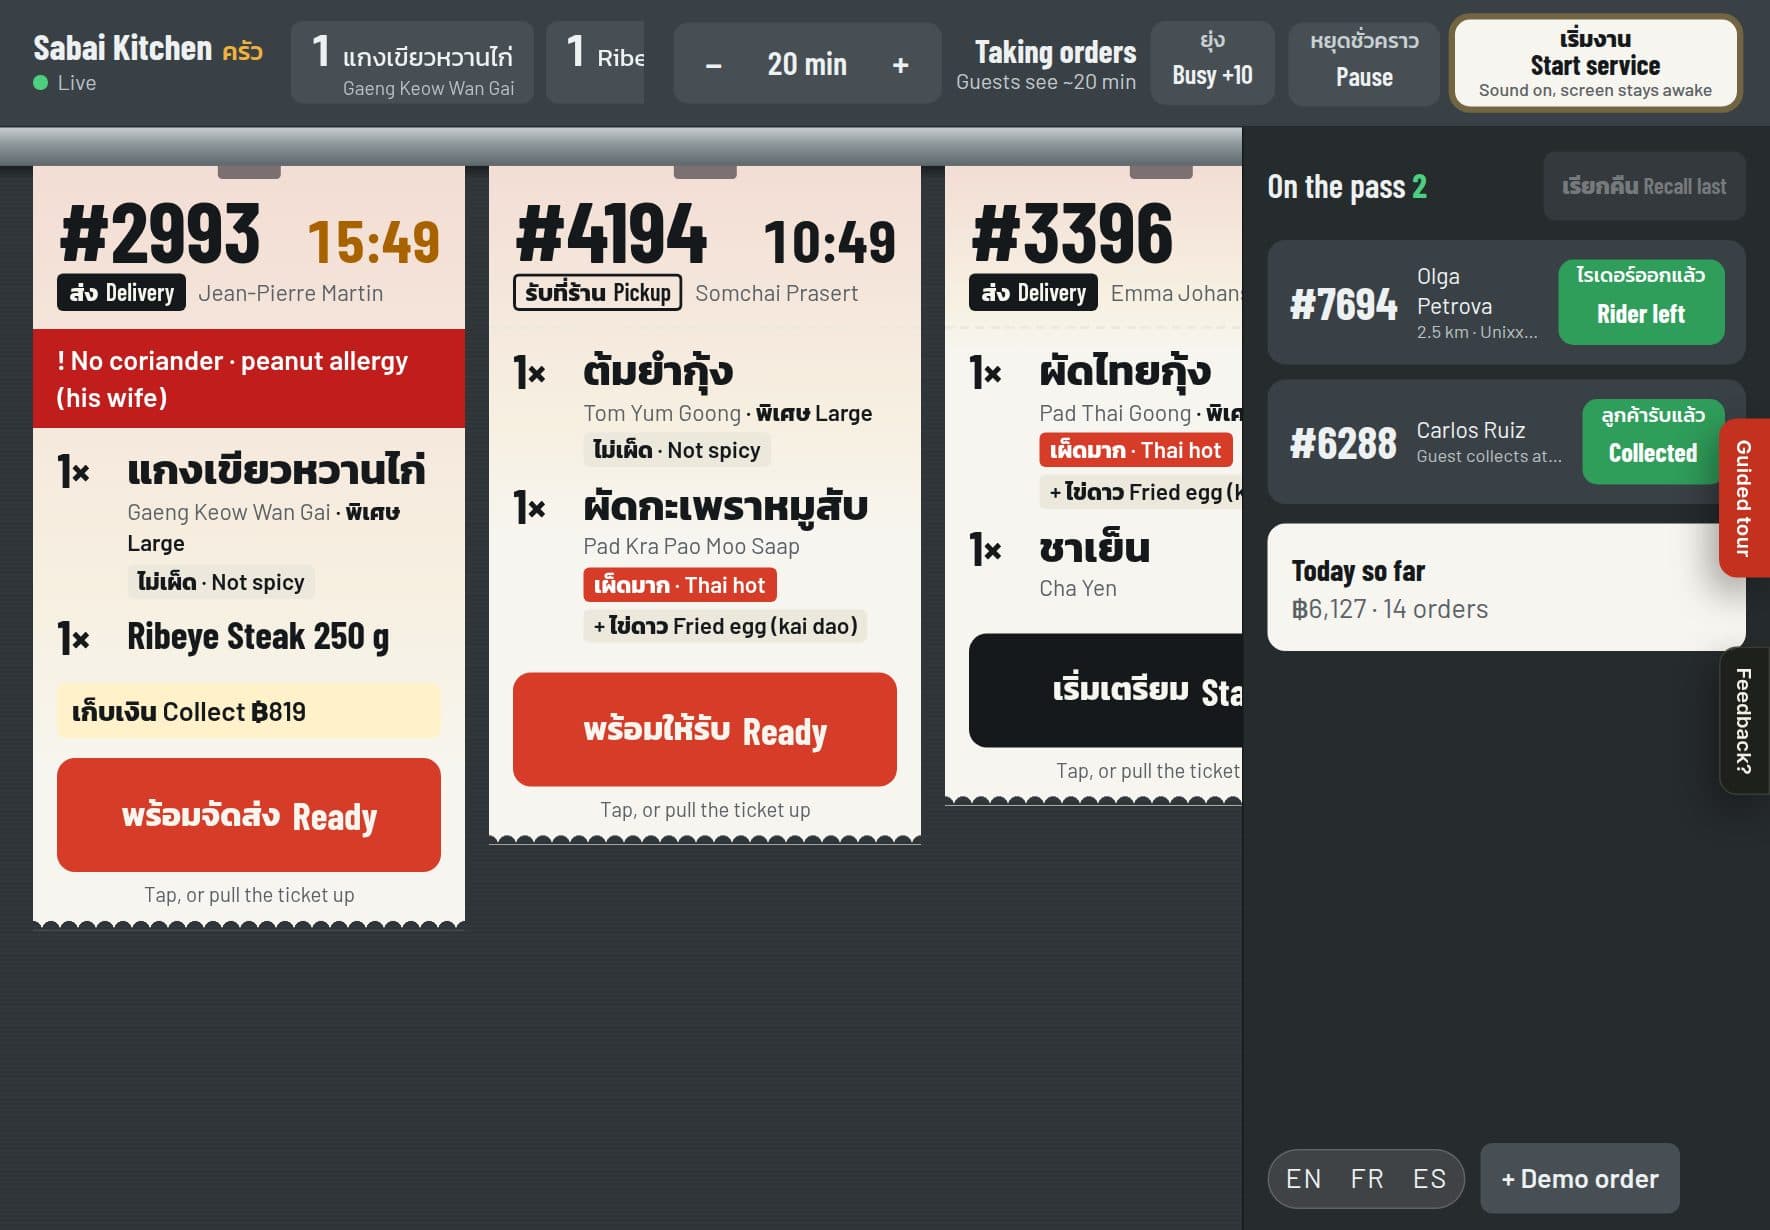Click Not spicy tag on Tom Yum Goong
The height and width of the screenshot is (1230, 1770).
(x=677, y=450)
